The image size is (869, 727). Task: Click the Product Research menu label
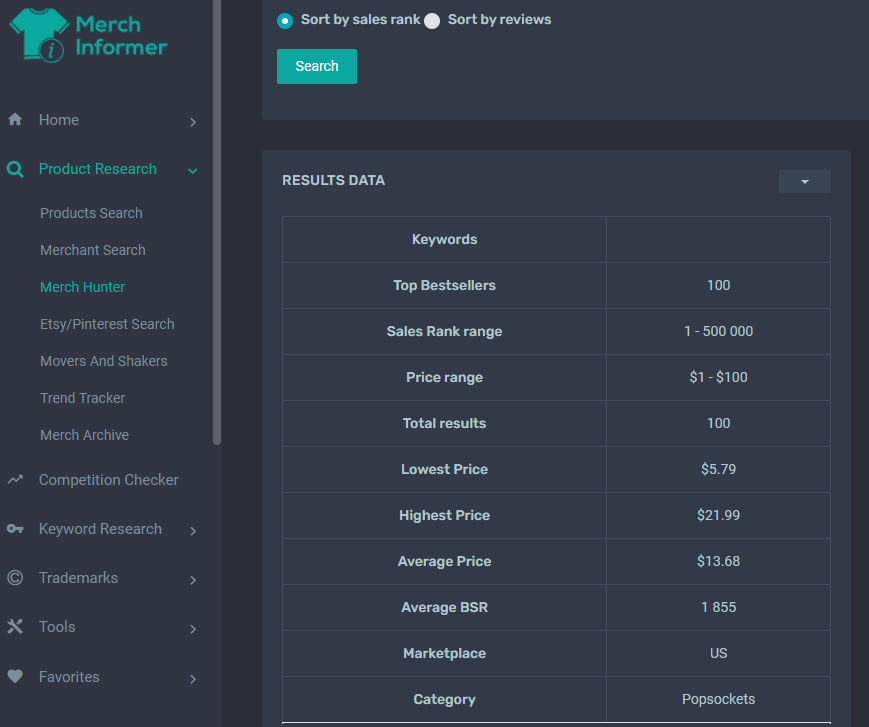98,169
